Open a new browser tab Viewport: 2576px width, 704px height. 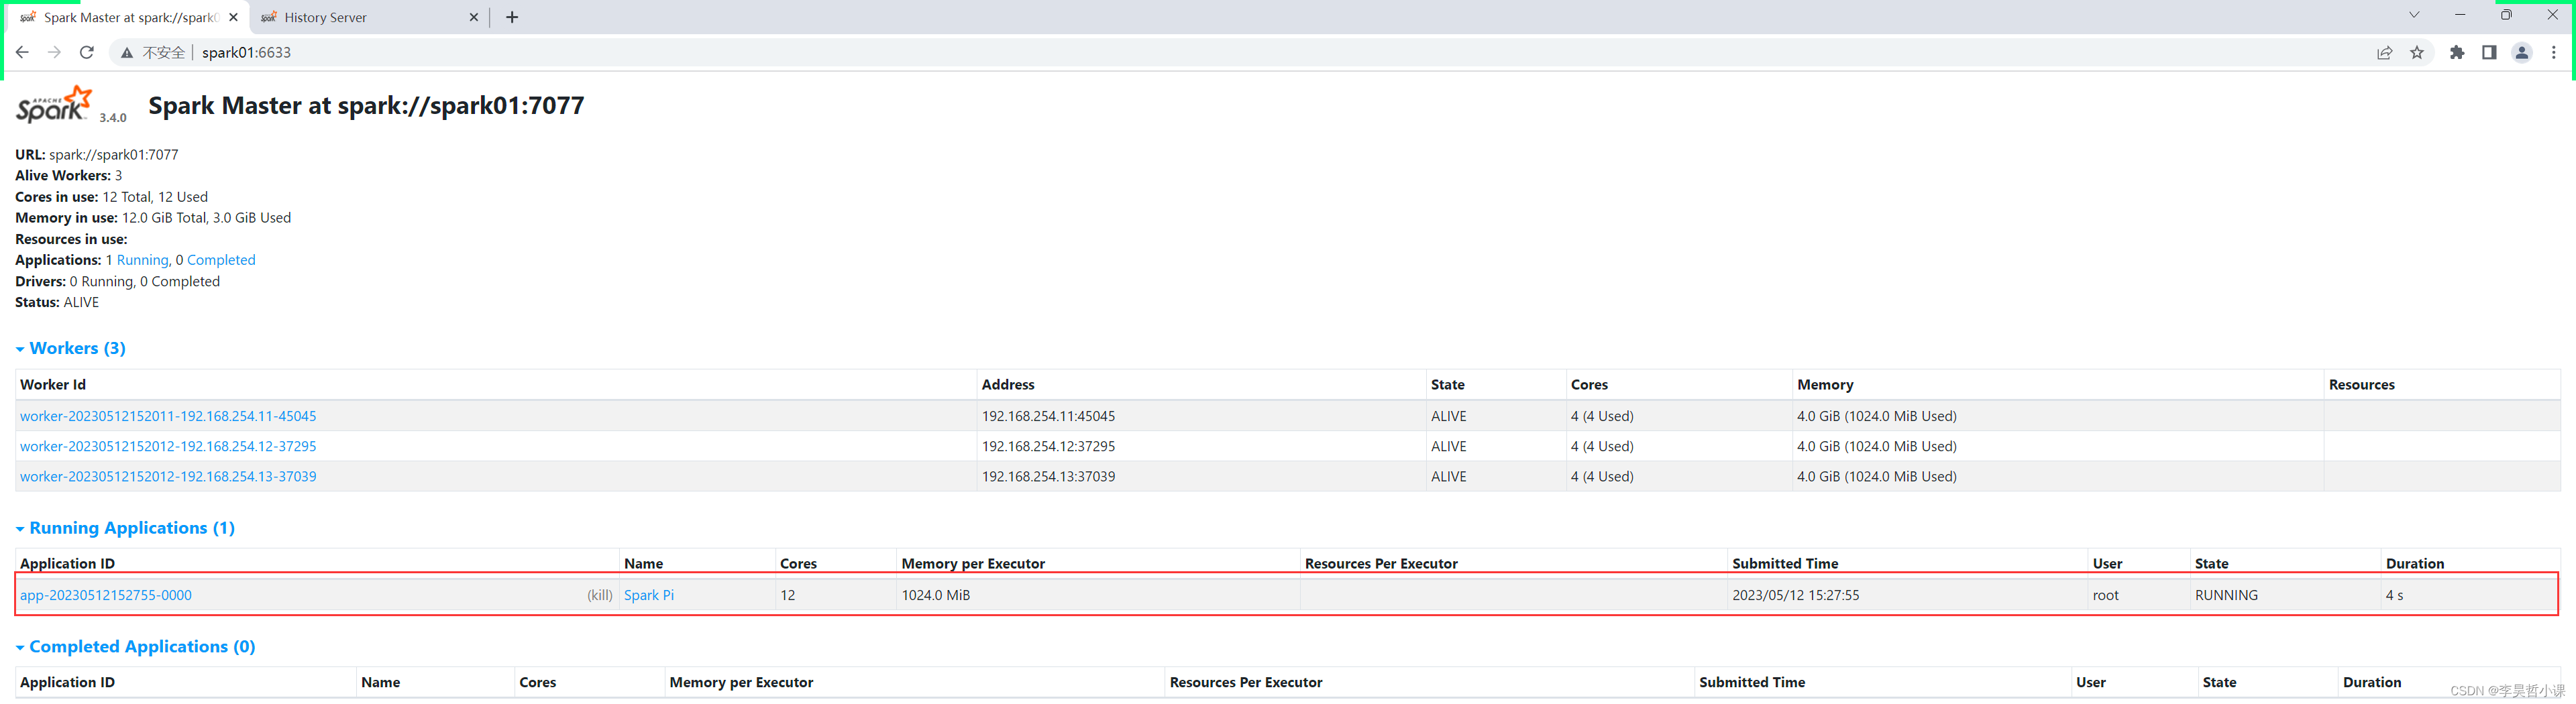tap(512, 17)
